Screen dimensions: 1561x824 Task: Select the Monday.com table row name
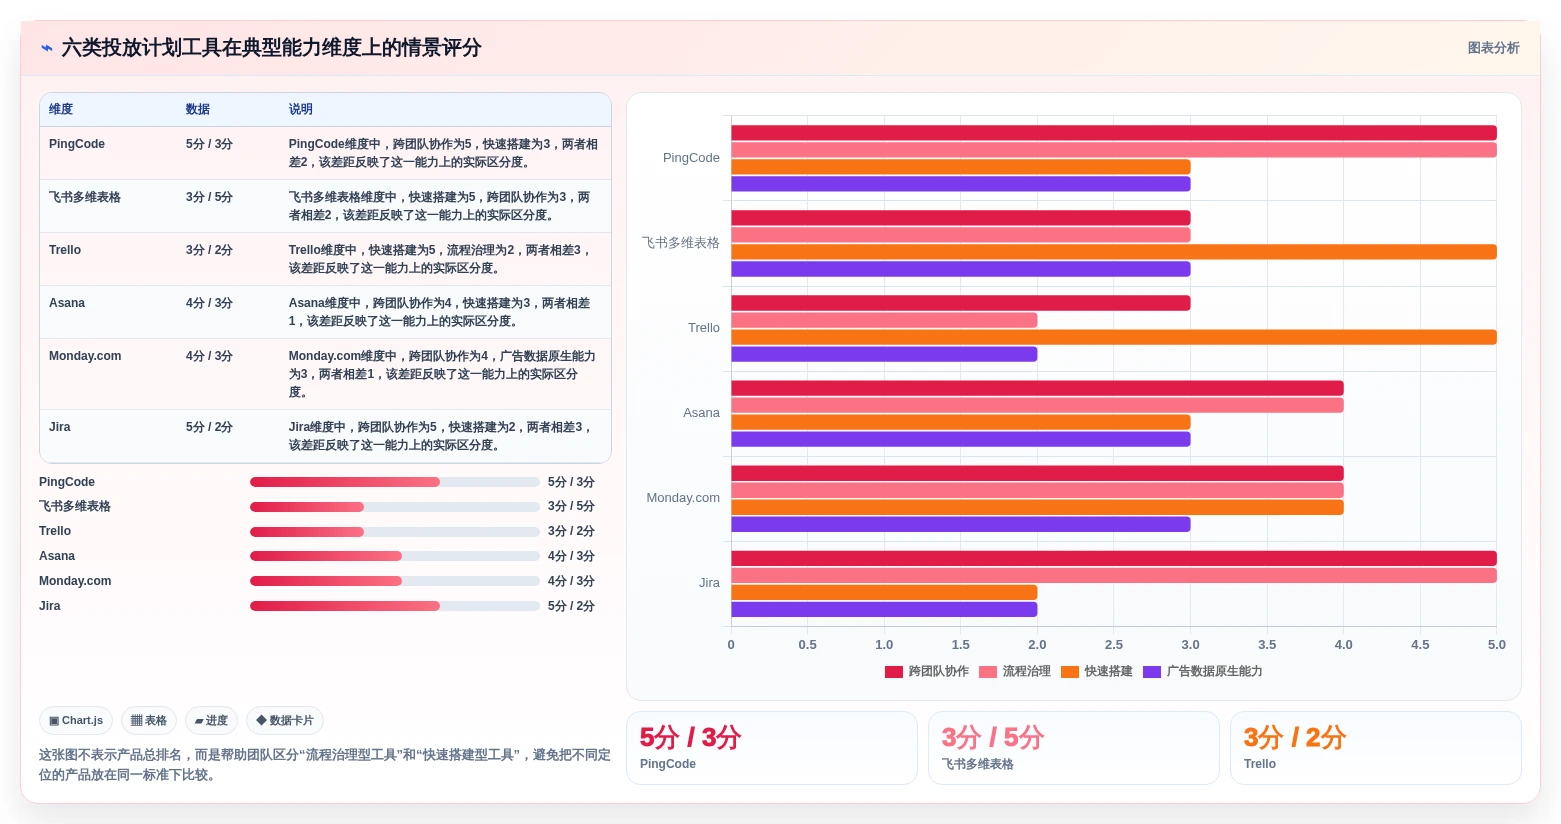tap(85, 356)
